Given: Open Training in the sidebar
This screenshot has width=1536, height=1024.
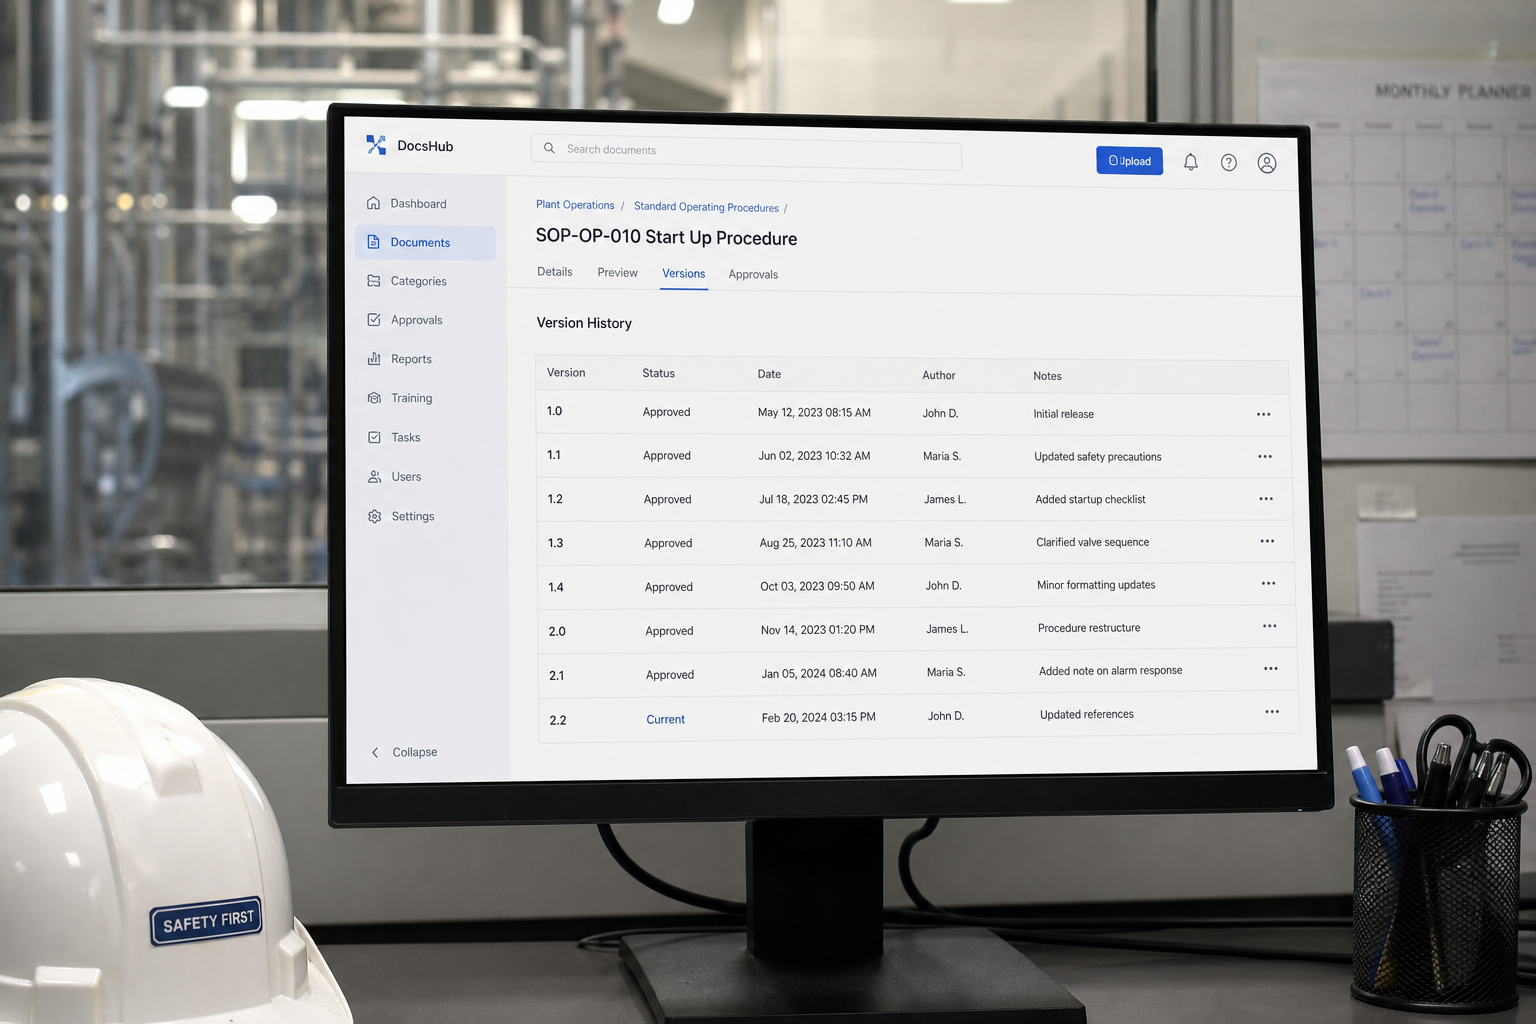Looking at the screenshot, I should point(411,398).
